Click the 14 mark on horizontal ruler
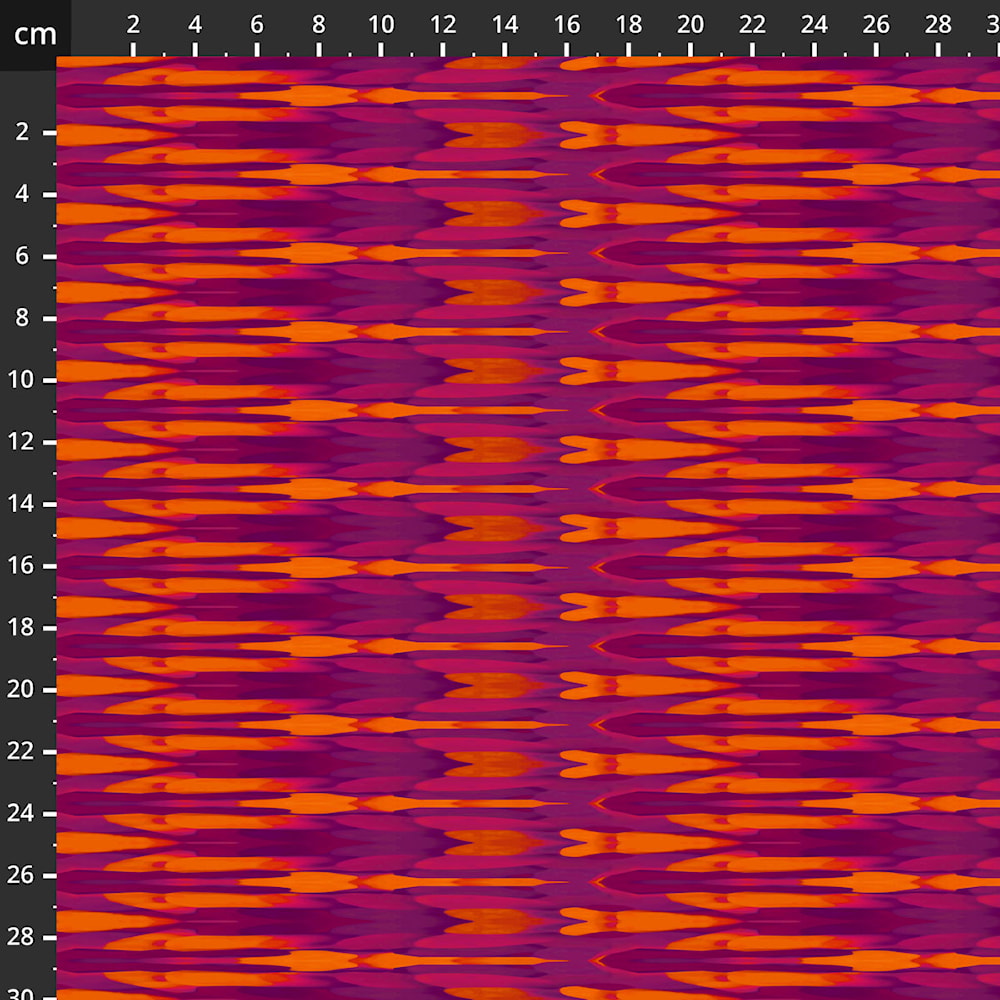Image resolution: width=1000 pixels, height=1000 pixels. click(505, 26)
